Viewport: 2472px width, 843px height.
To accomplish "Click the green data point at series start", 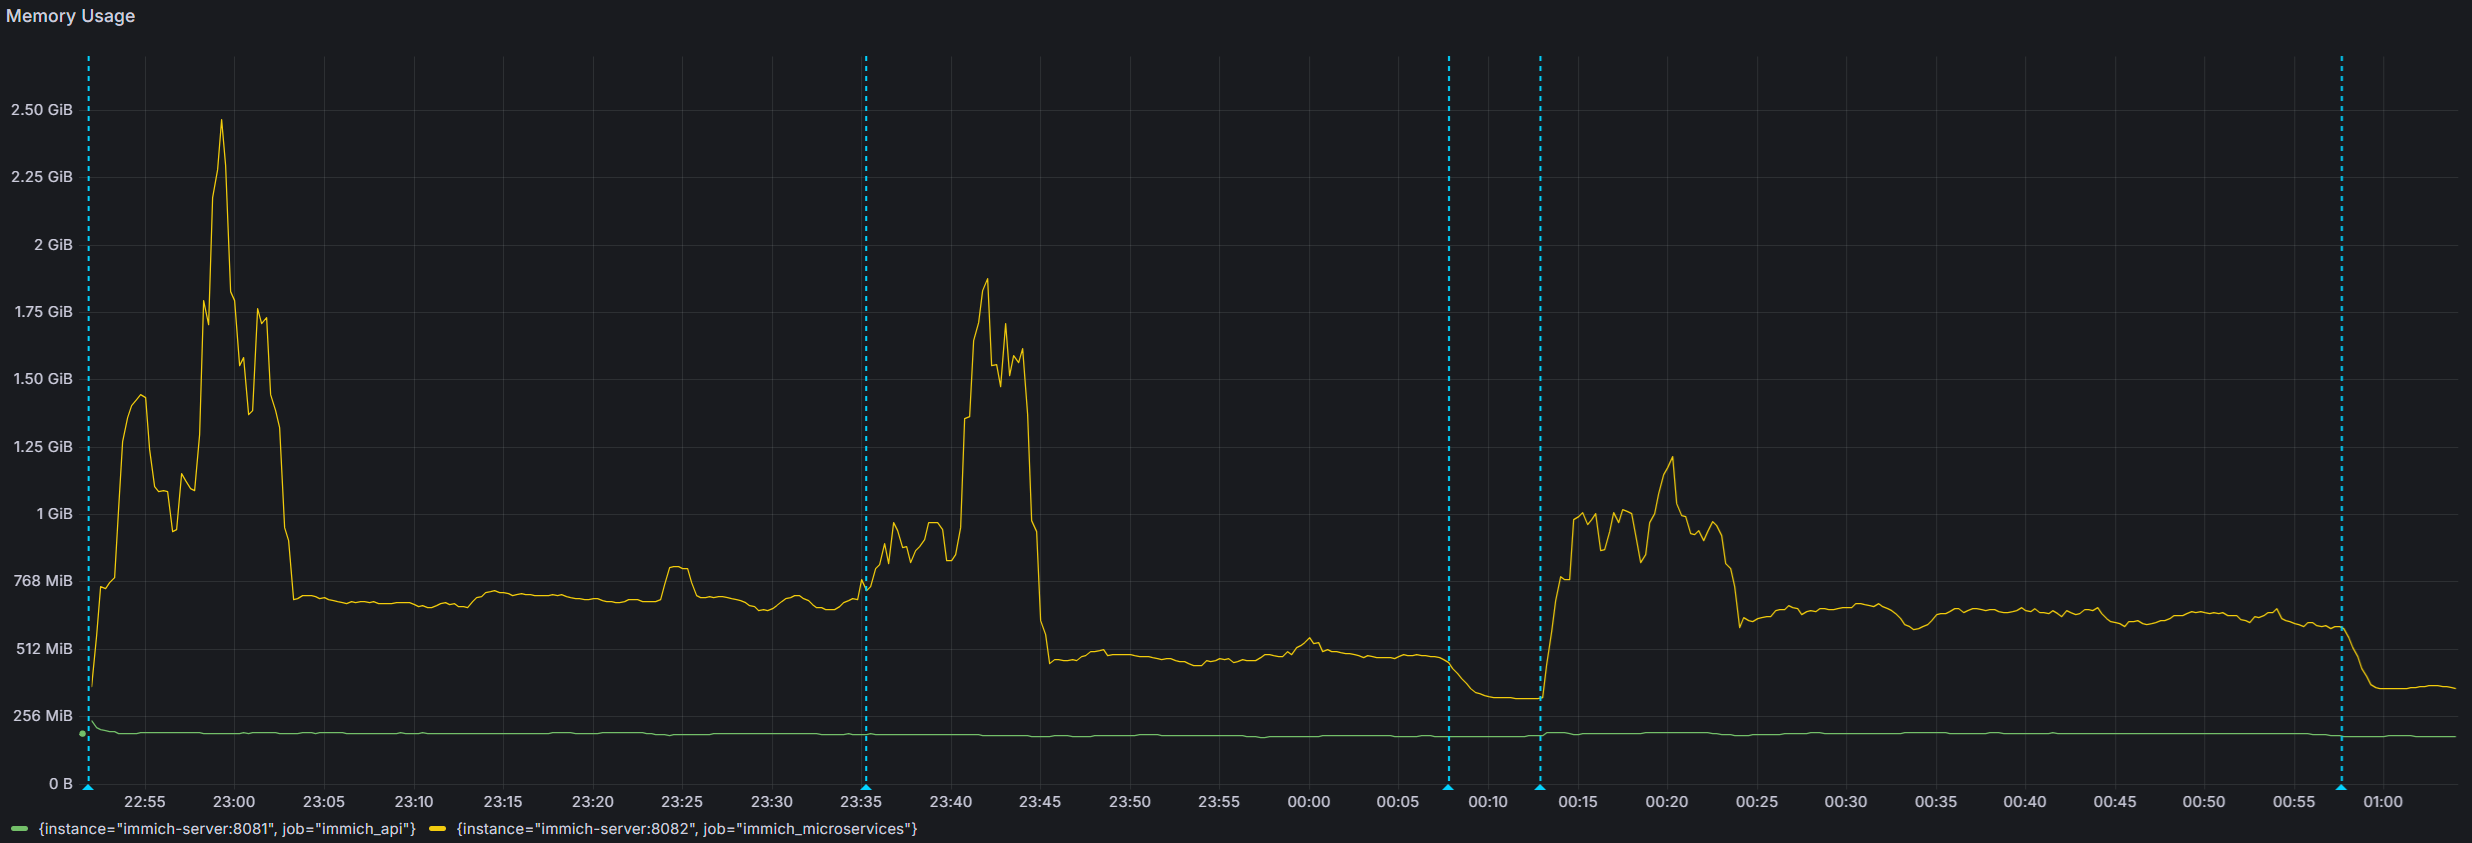I will 82,734.
